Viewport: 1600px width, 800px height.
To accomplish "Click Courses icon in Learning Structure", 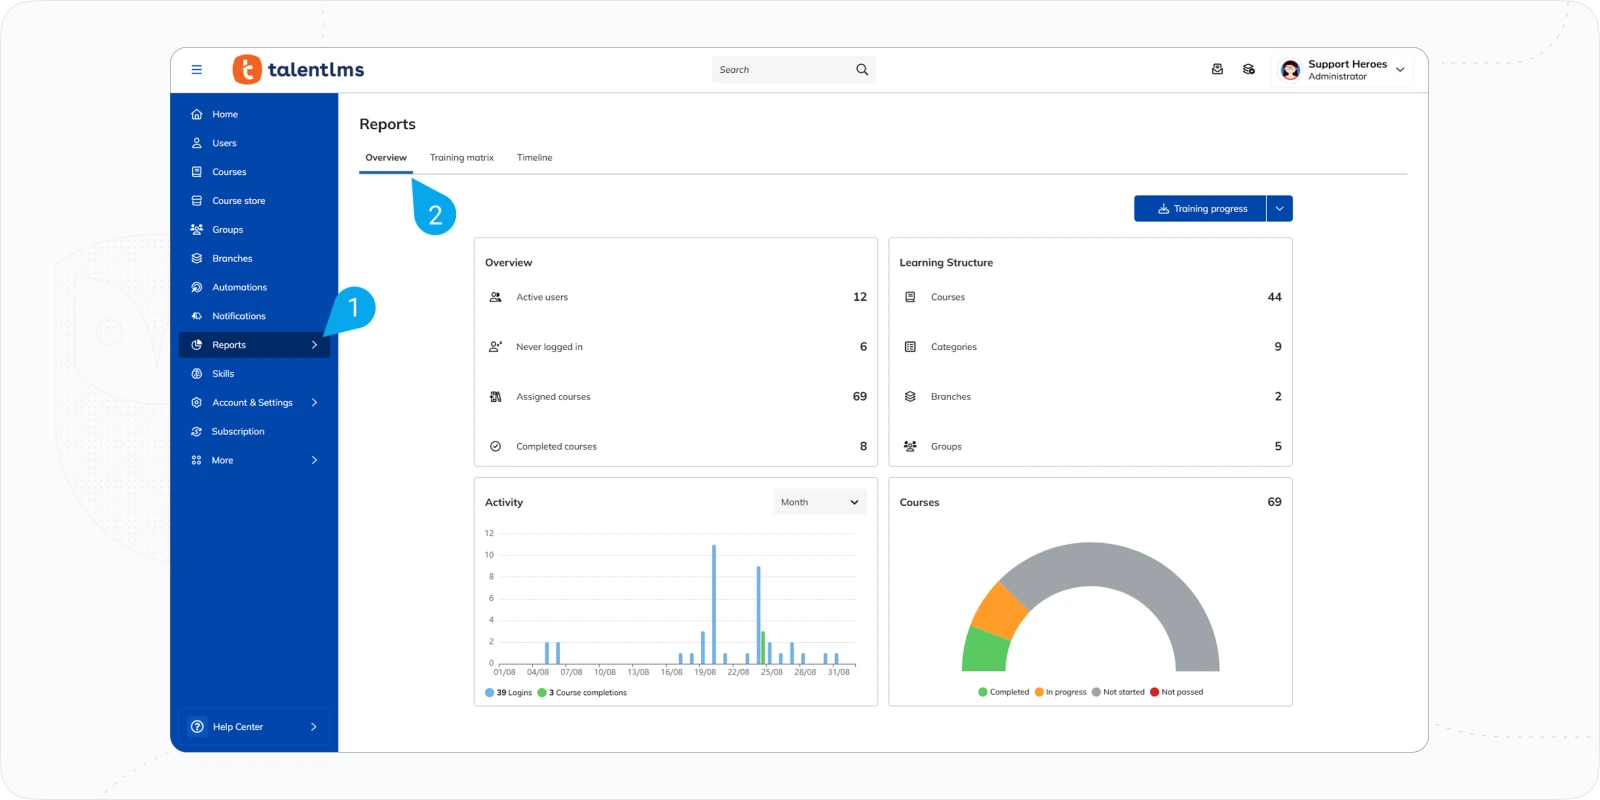I will click(x=910, y=297).
